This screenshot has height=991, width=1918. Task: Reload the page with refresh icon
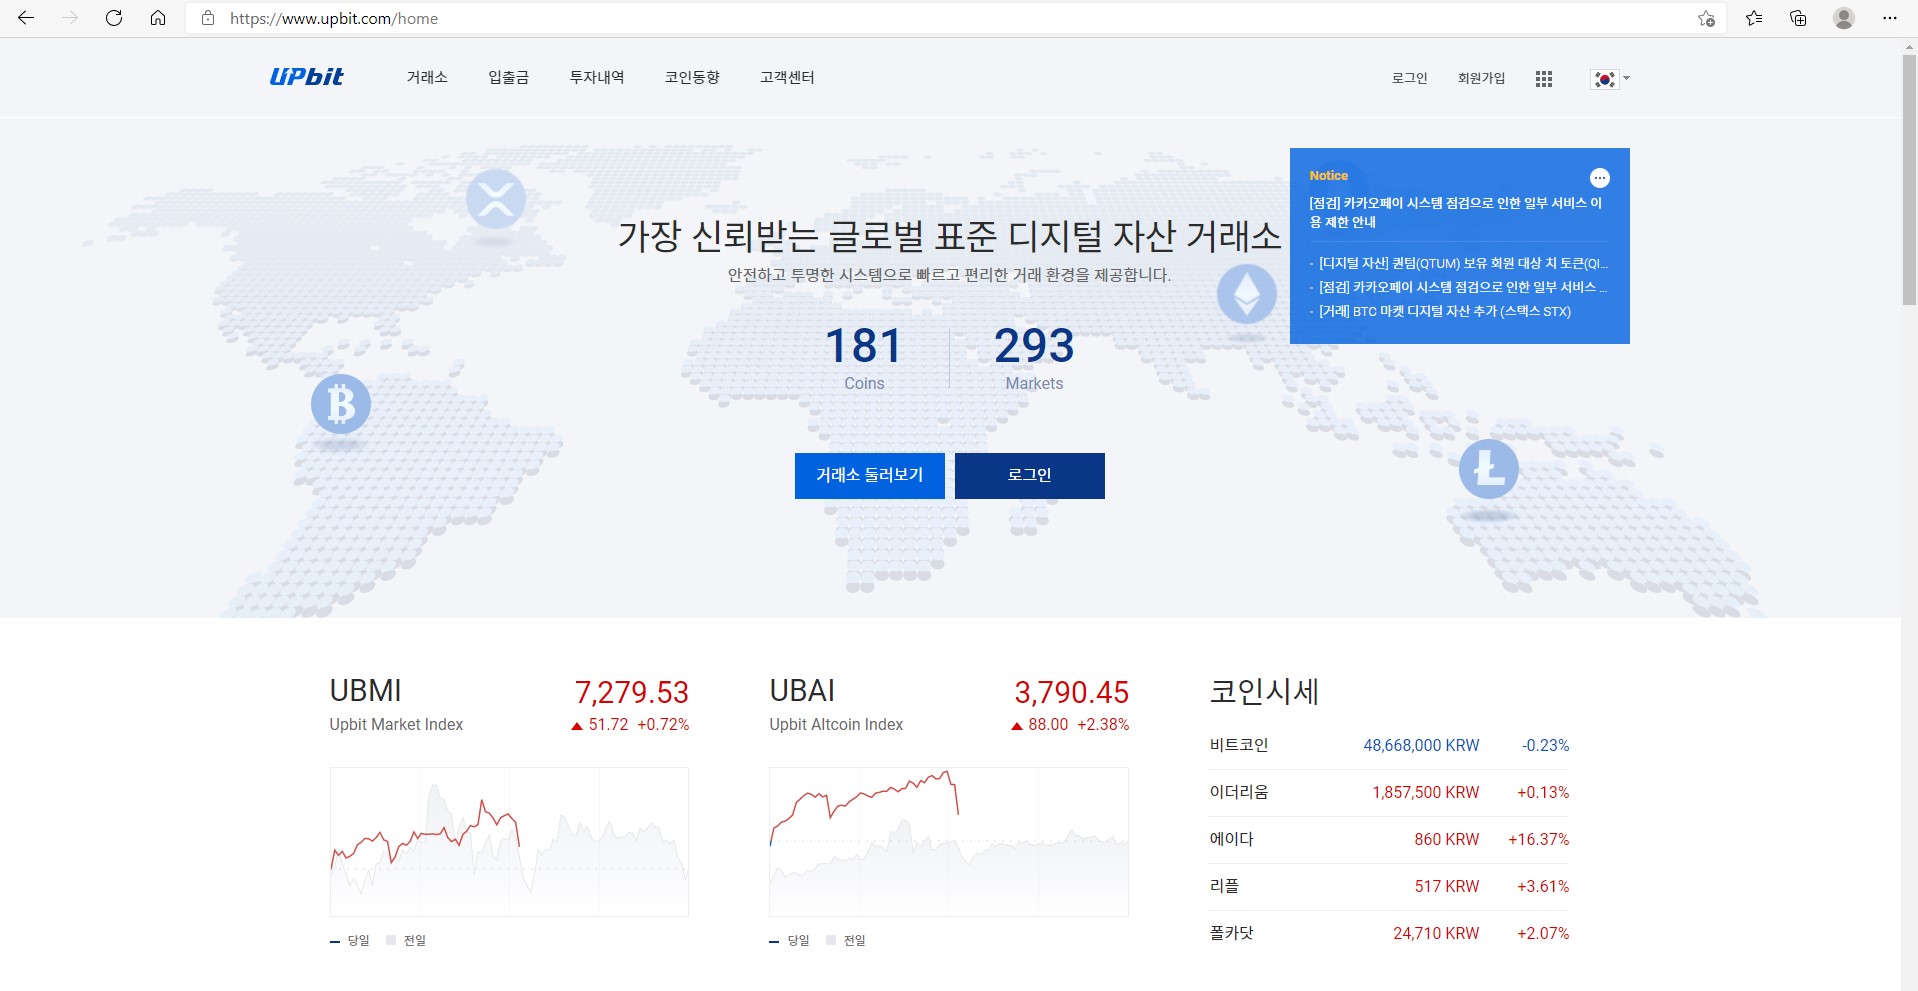pyautogui.click(x=114, y=18)
